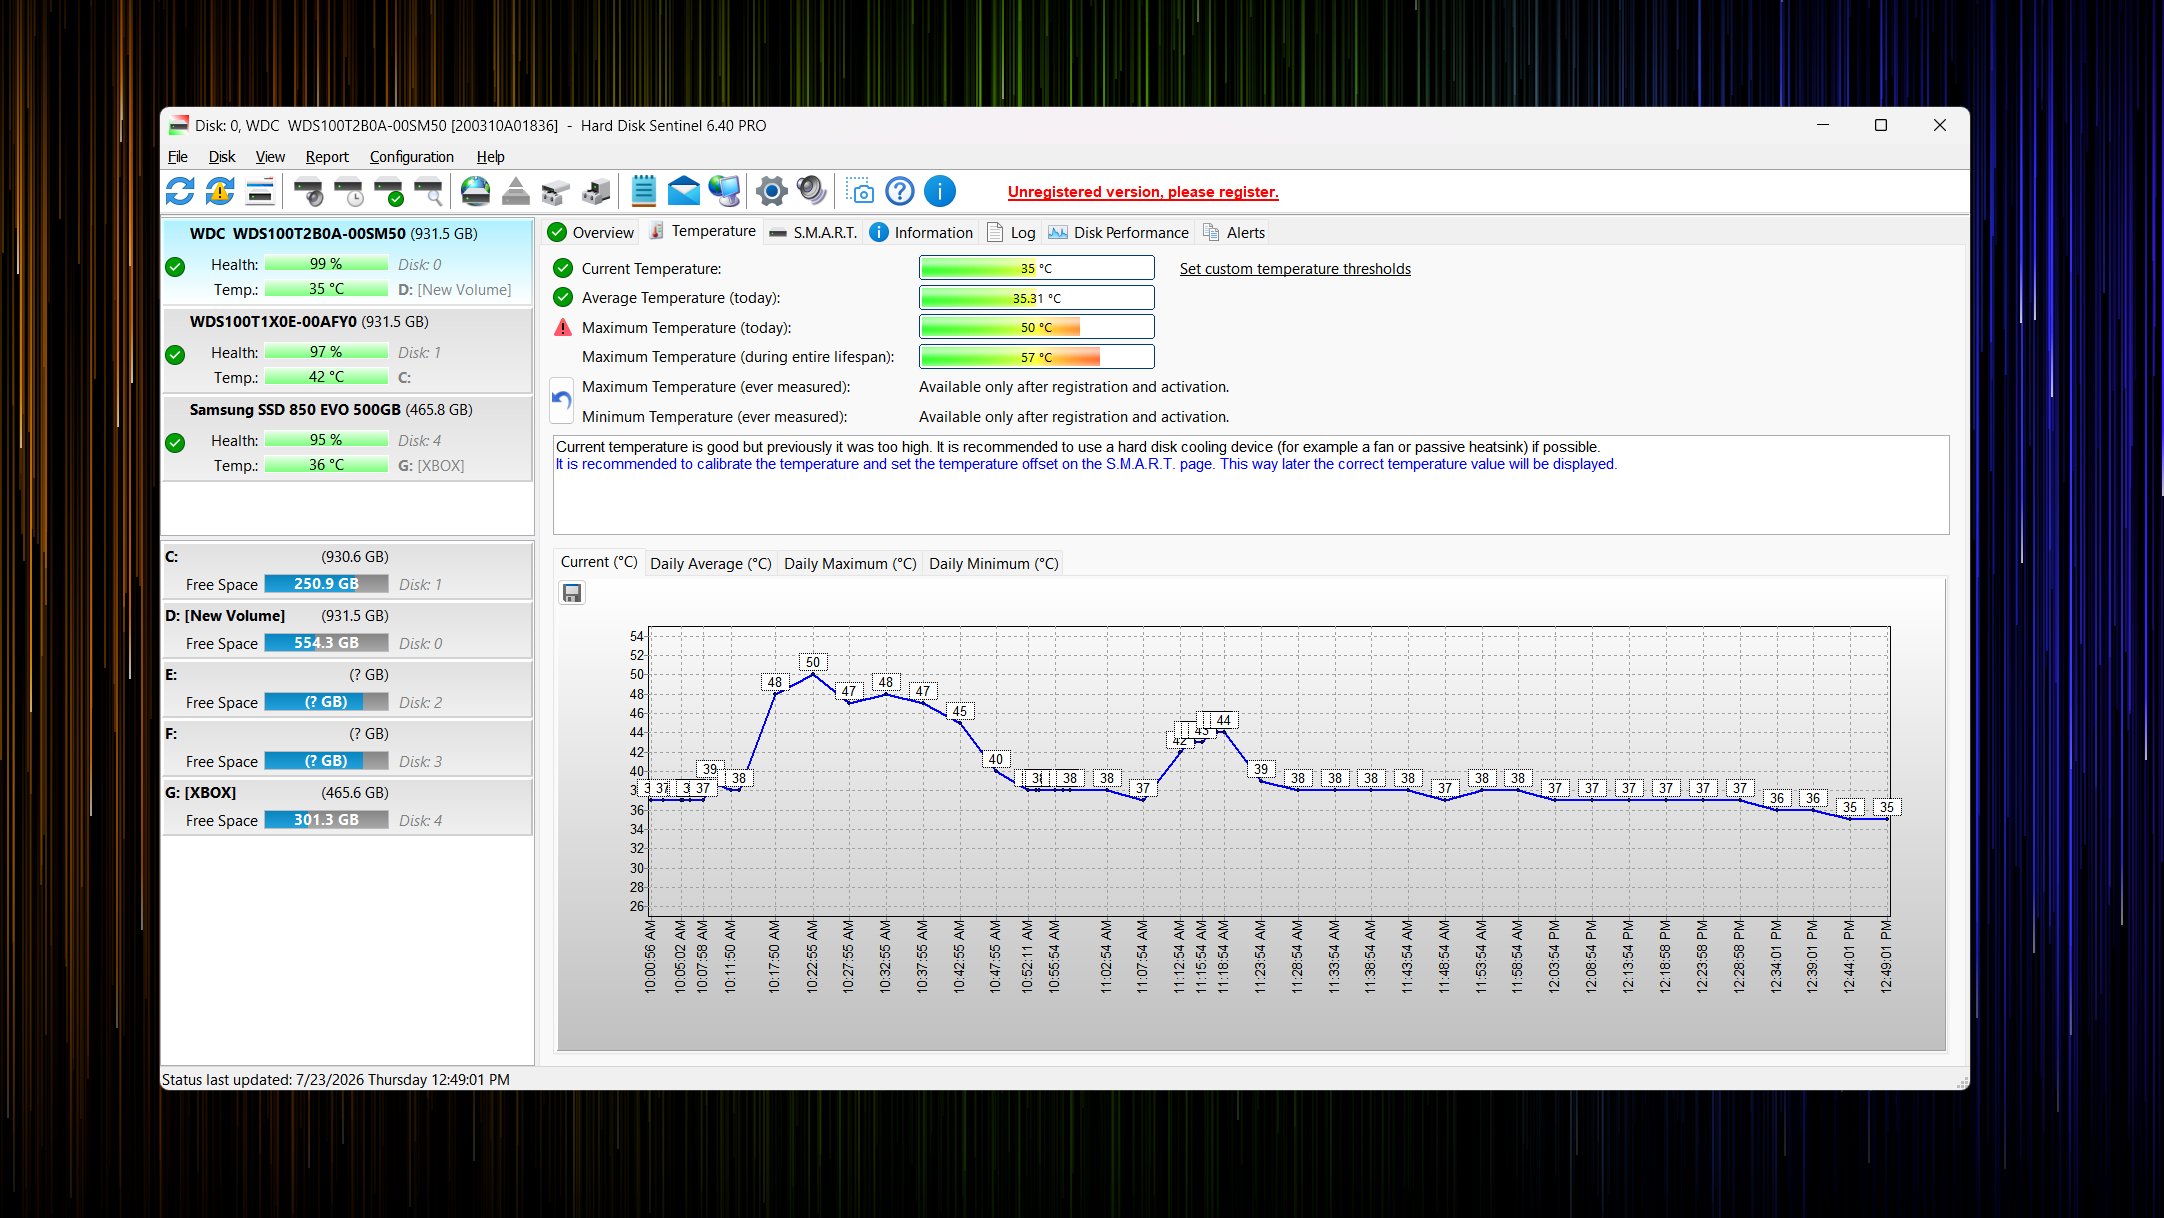Switch to the Overview tab
The image size is (2164, 1218).
point(591,232)
